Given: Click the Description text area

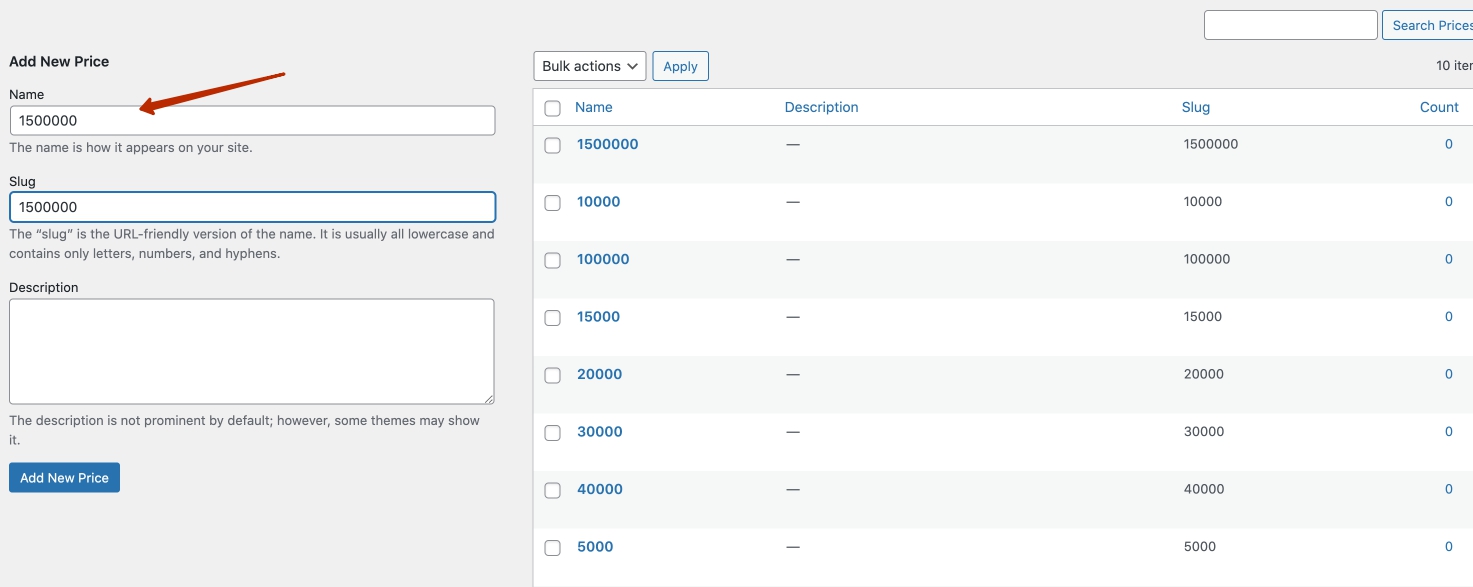Looking at the screenshot, I should (x=252, y=351).
